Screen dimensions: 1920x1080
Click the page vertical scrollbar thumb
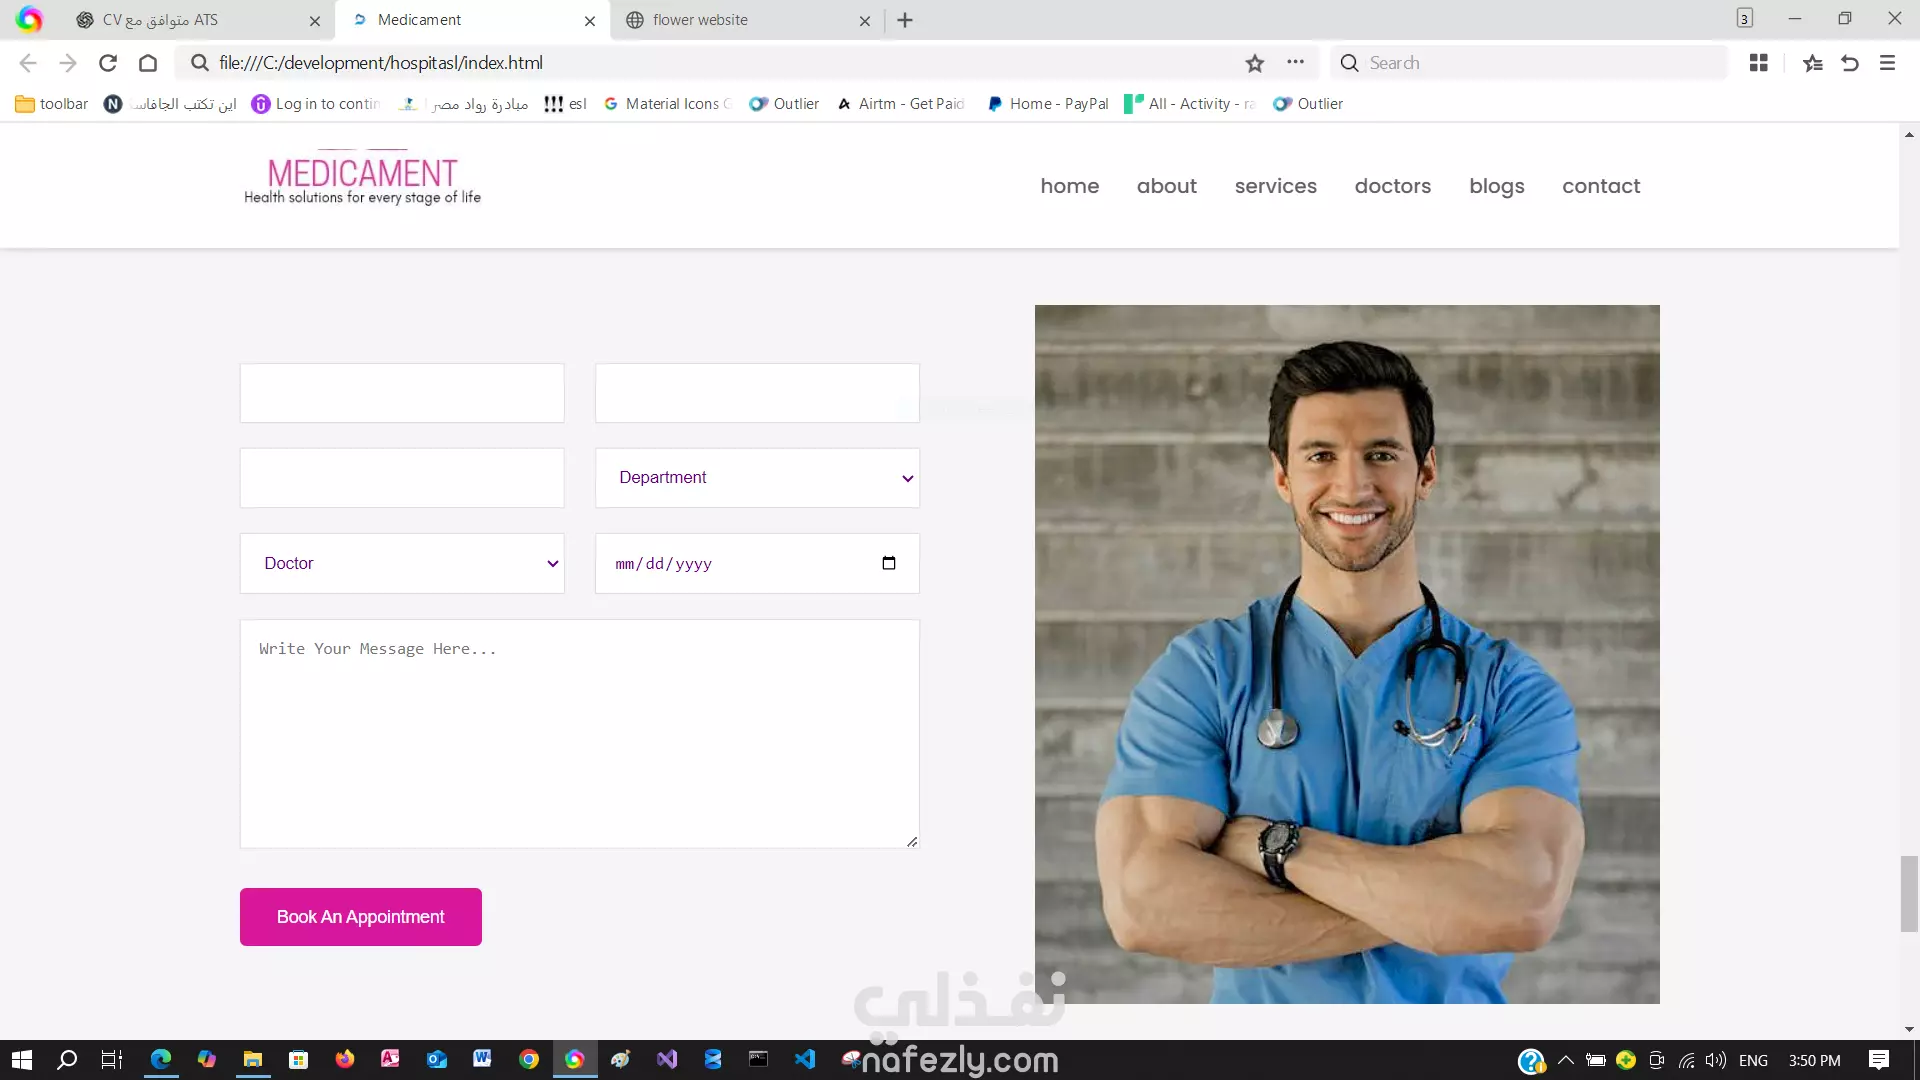[1909, 893]
